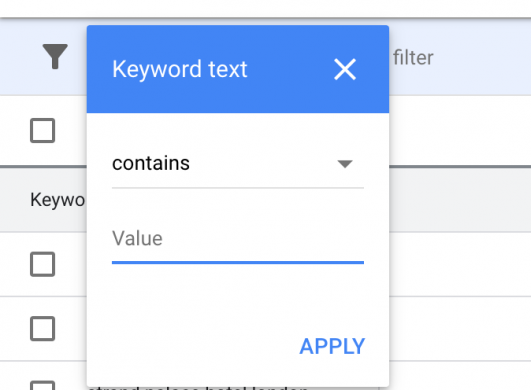Viewport: 531px width, 390px height.
Task: Focus the Value input field
Action: click(238, 239)
